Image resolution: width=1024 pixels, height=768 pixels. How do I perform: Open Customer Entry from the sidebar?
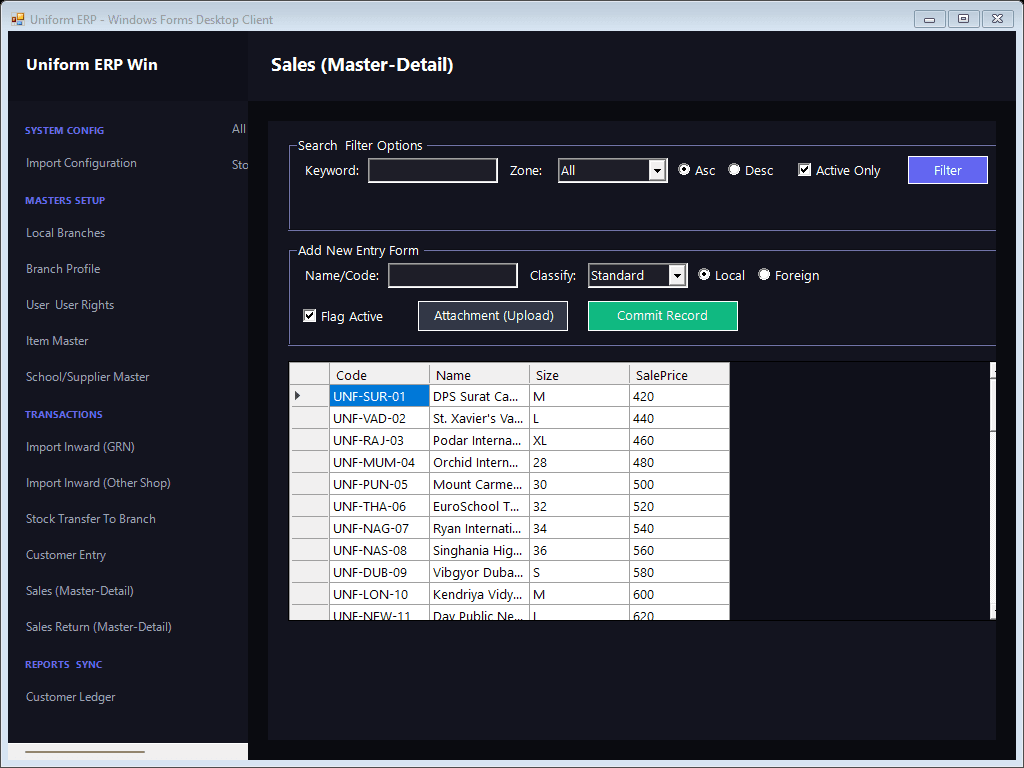pyautogui.click(x=65, y=554)
